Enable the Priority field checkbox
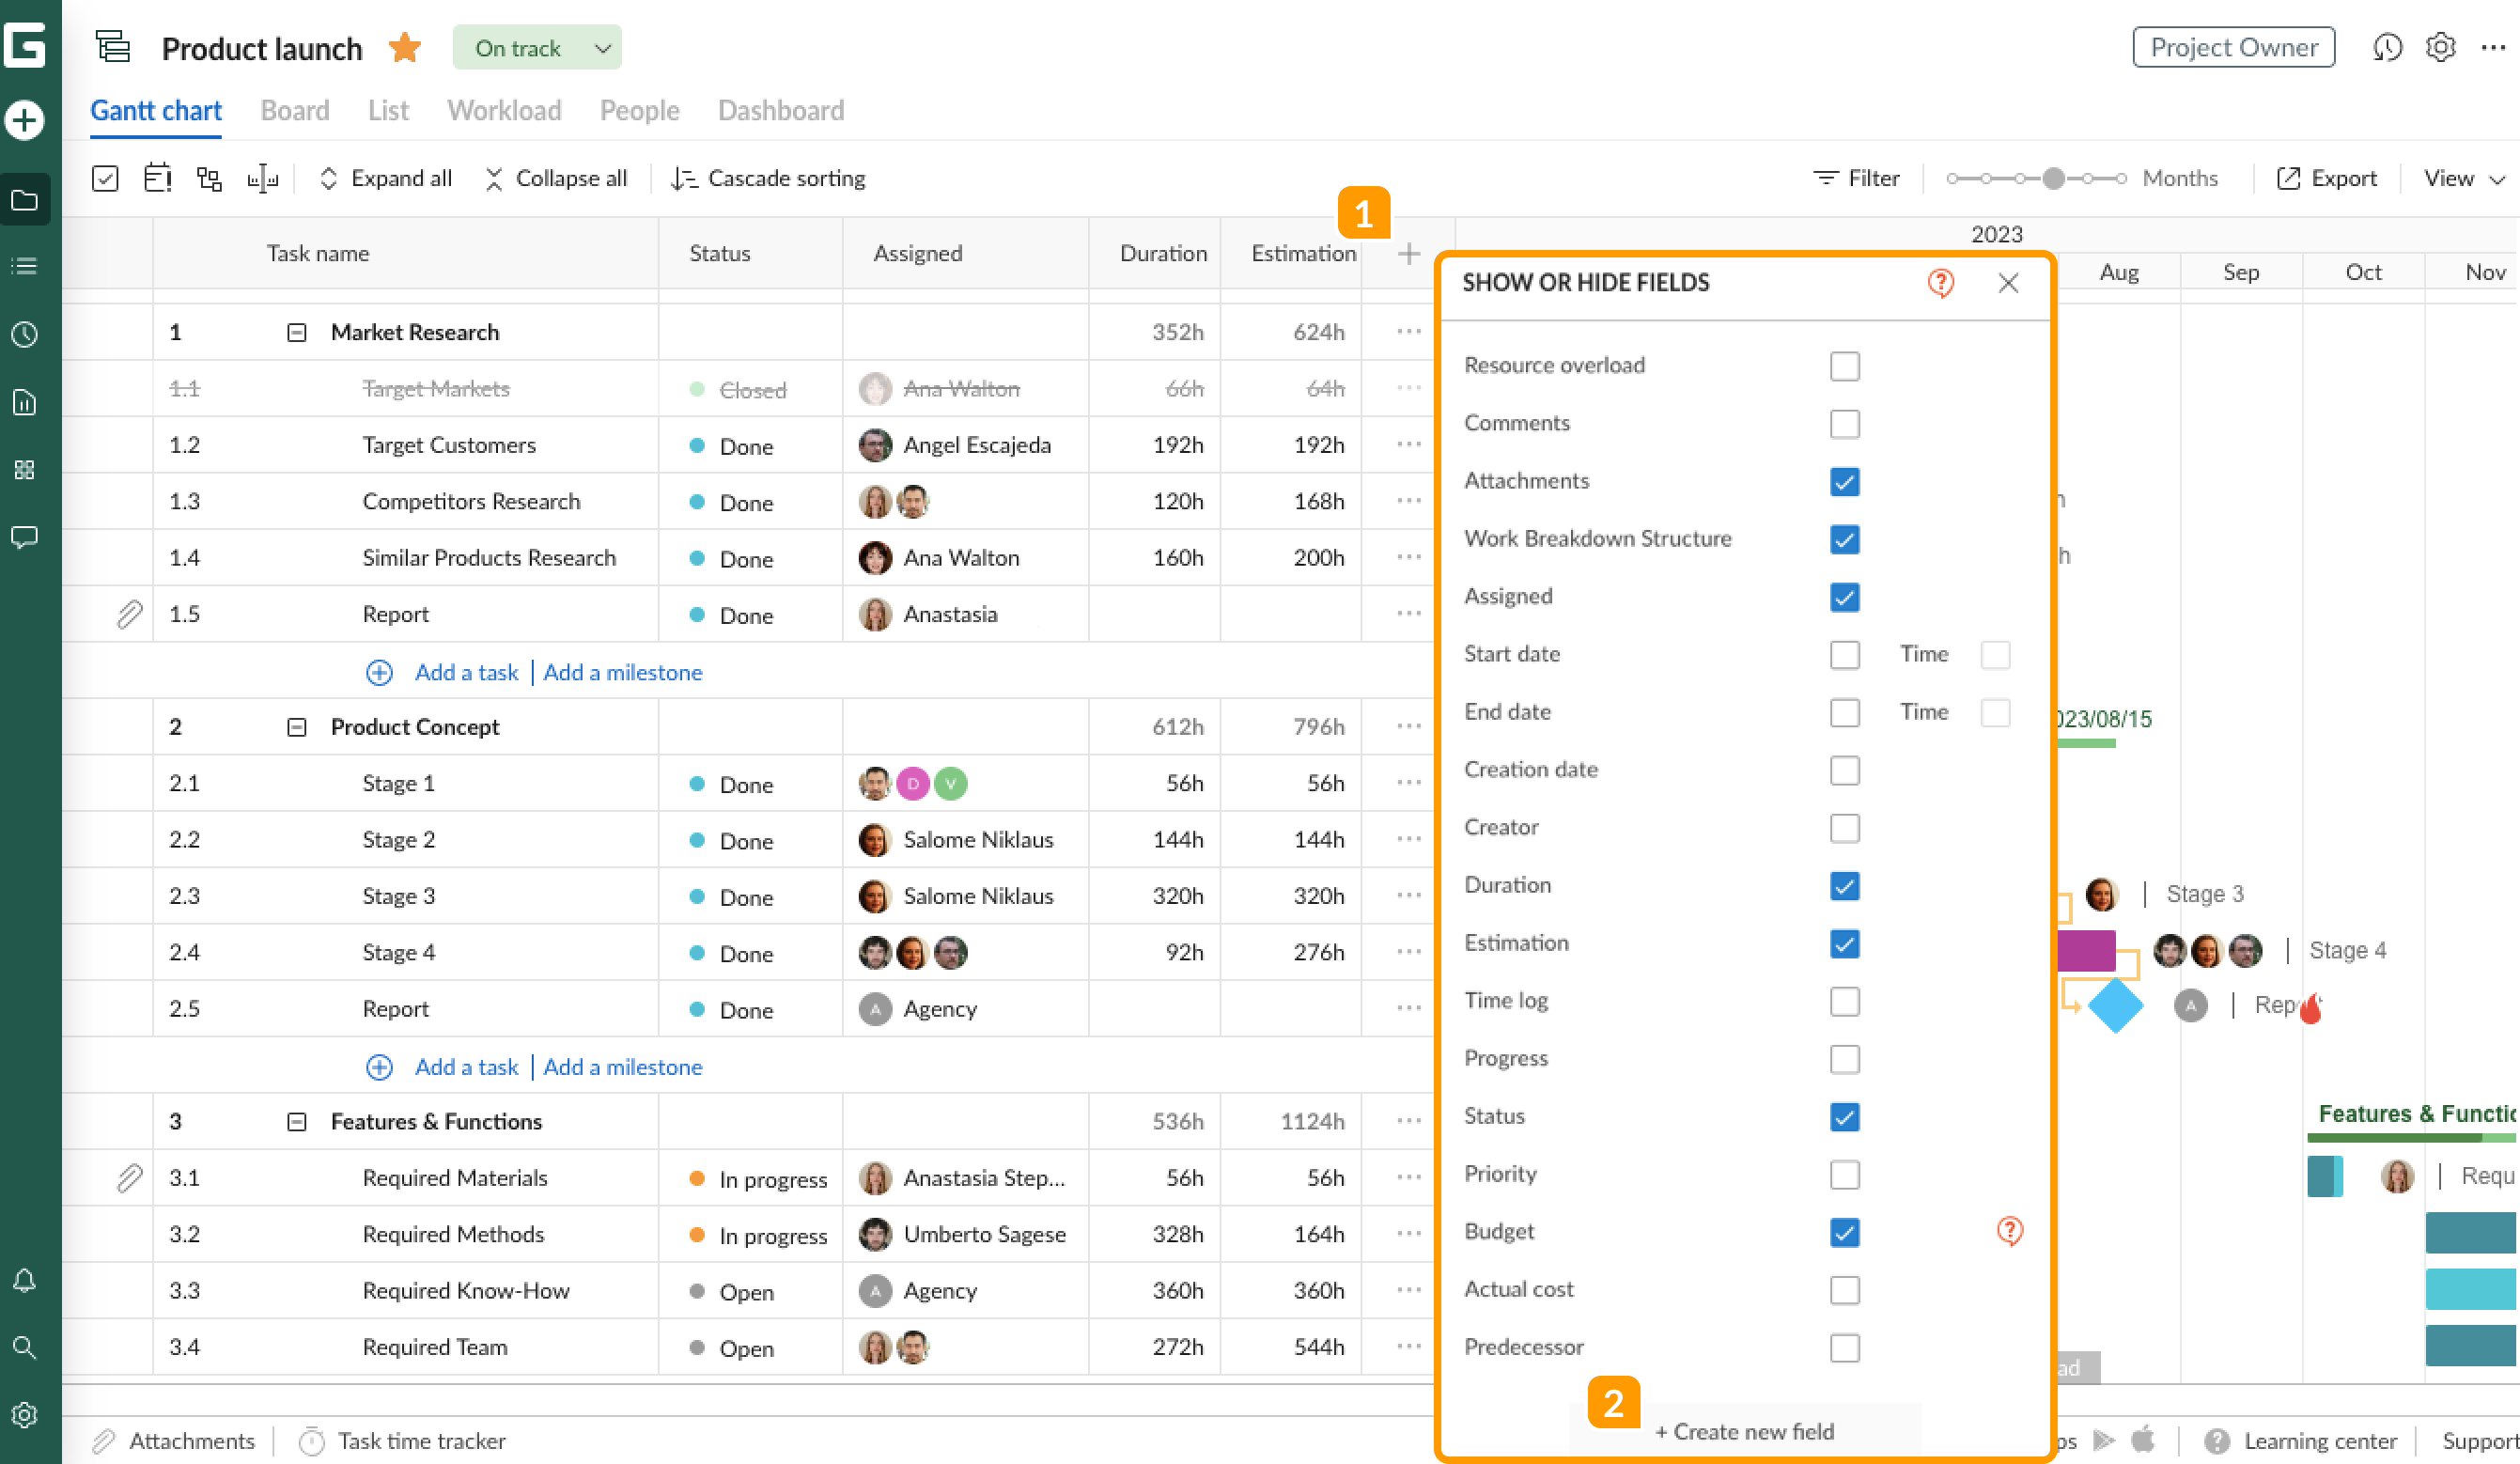Screen dimensions: 2520x1464 tap(1845, 1175)
